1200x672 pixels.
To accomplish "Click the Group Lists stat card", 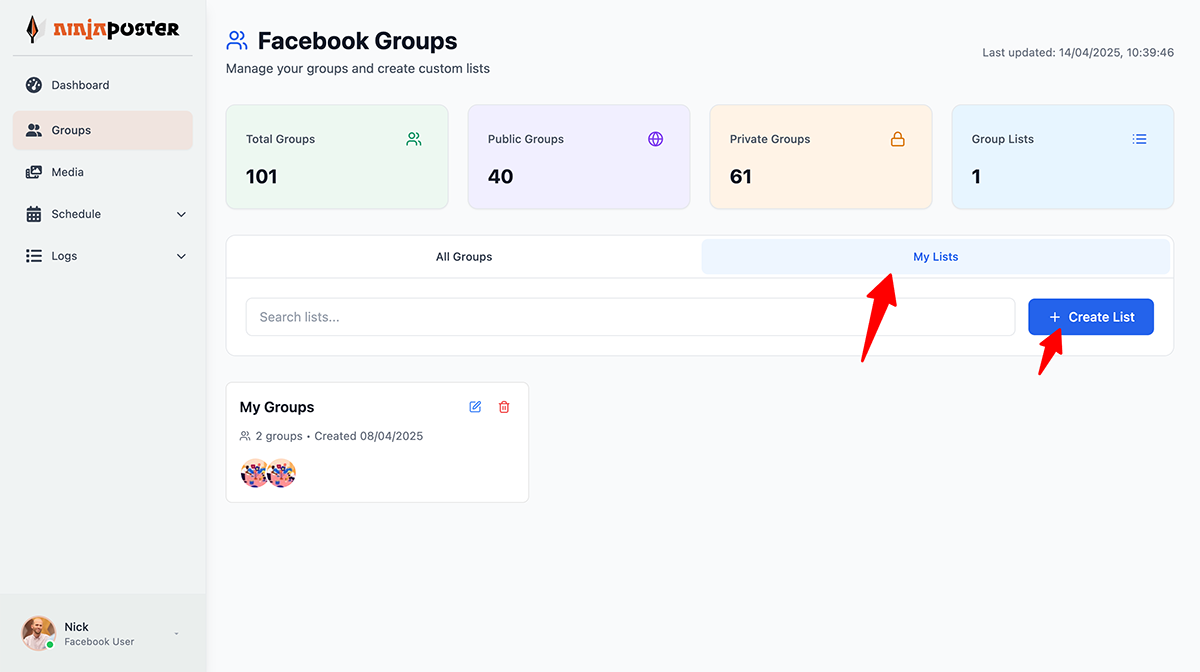I will 1063,157.
